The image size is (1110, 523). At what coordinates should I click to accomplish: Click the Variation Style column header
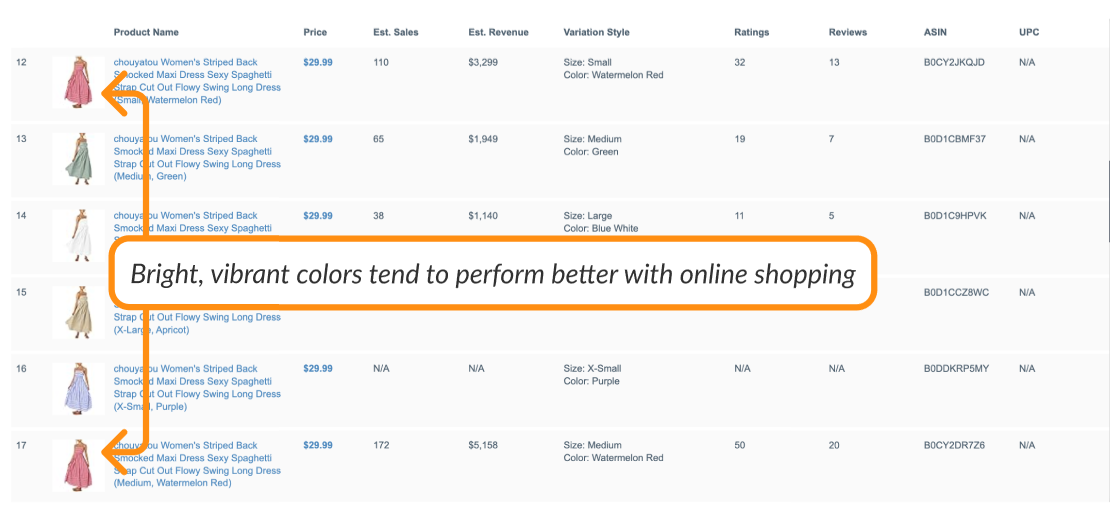(x=596, y=33)
